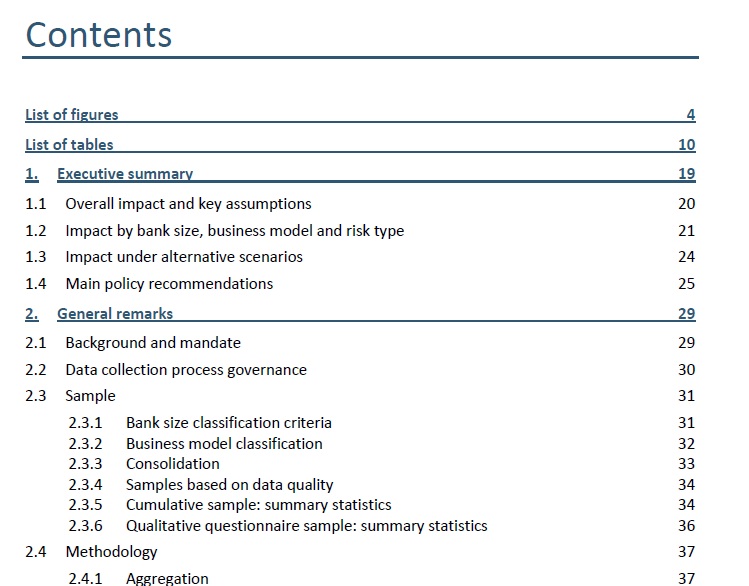Image resolution: width=749 pixels, height=586 pixels.
Task: Go to Qualitative questionnaire sample entry
Action: tap(307, 526)
